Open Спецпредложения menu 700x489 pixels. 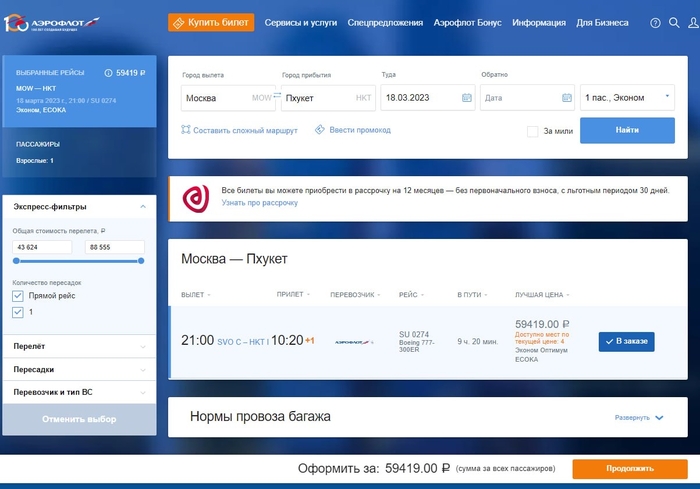click(385, 23)
